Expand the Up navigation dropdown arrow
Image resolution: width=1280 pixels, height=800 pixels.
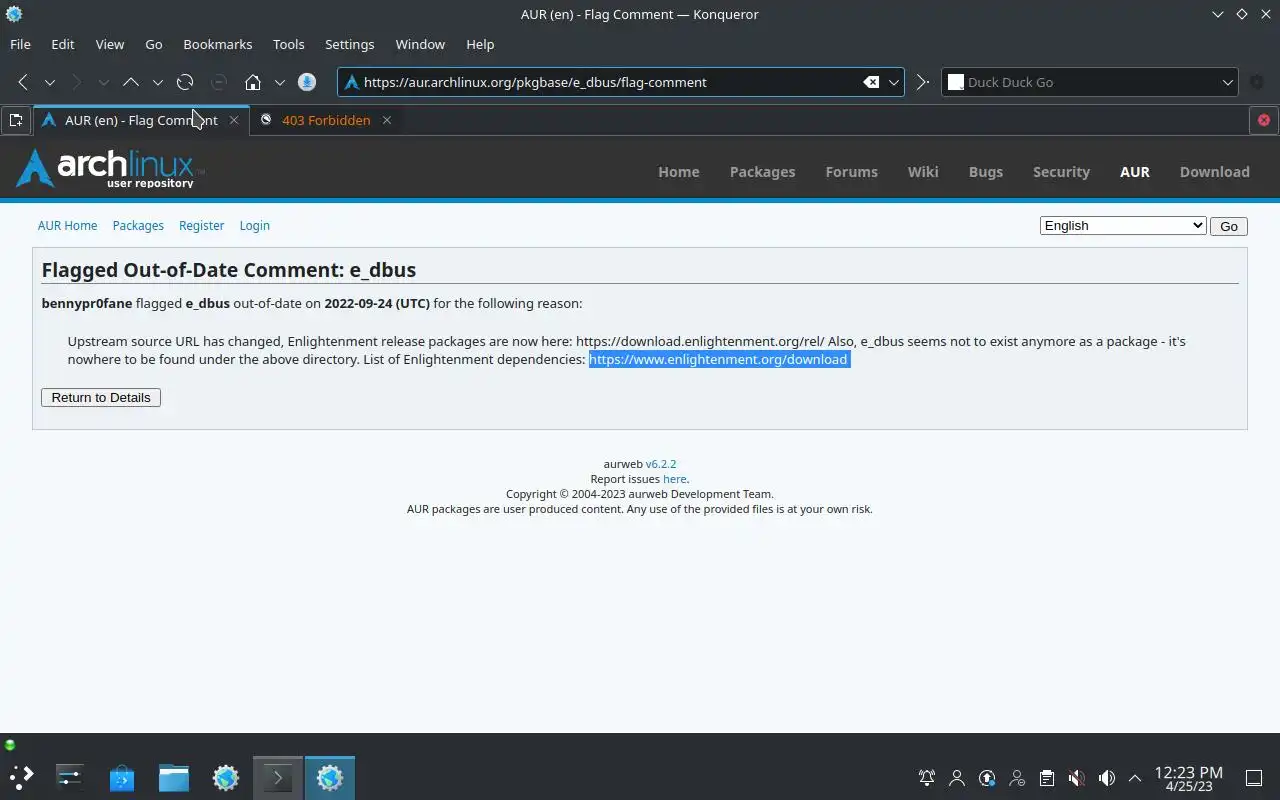coord(157,82)
